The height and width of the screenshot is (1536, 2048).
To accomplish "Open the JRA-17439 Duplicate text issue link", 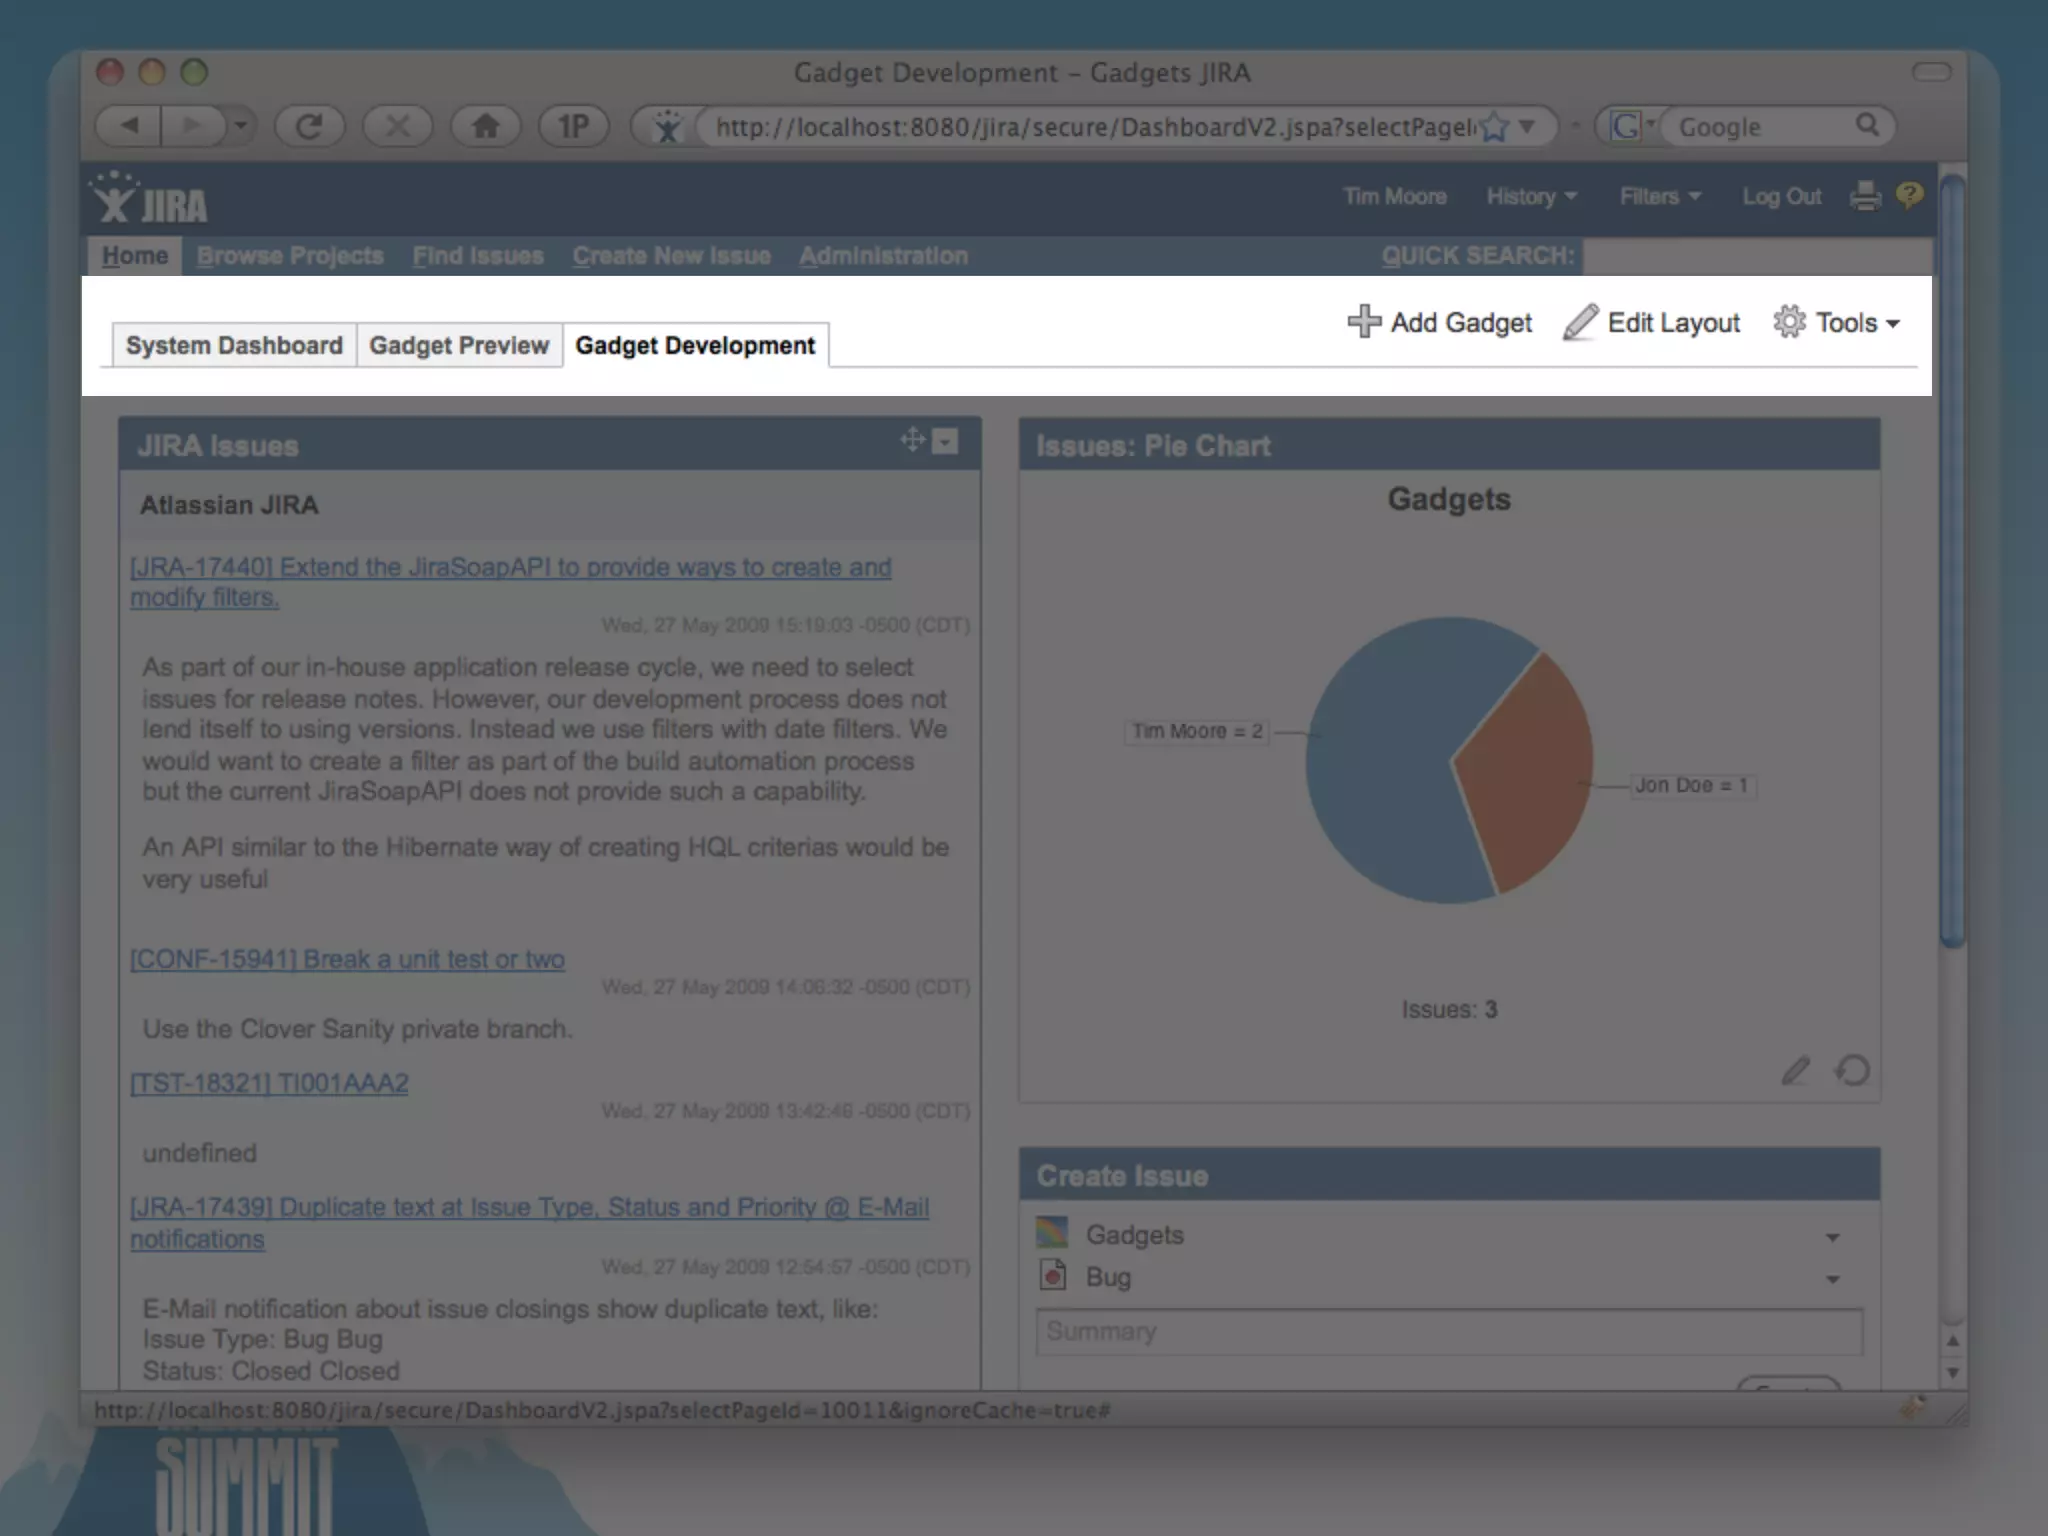I will pyautogui.click(x=530, y=1223).
